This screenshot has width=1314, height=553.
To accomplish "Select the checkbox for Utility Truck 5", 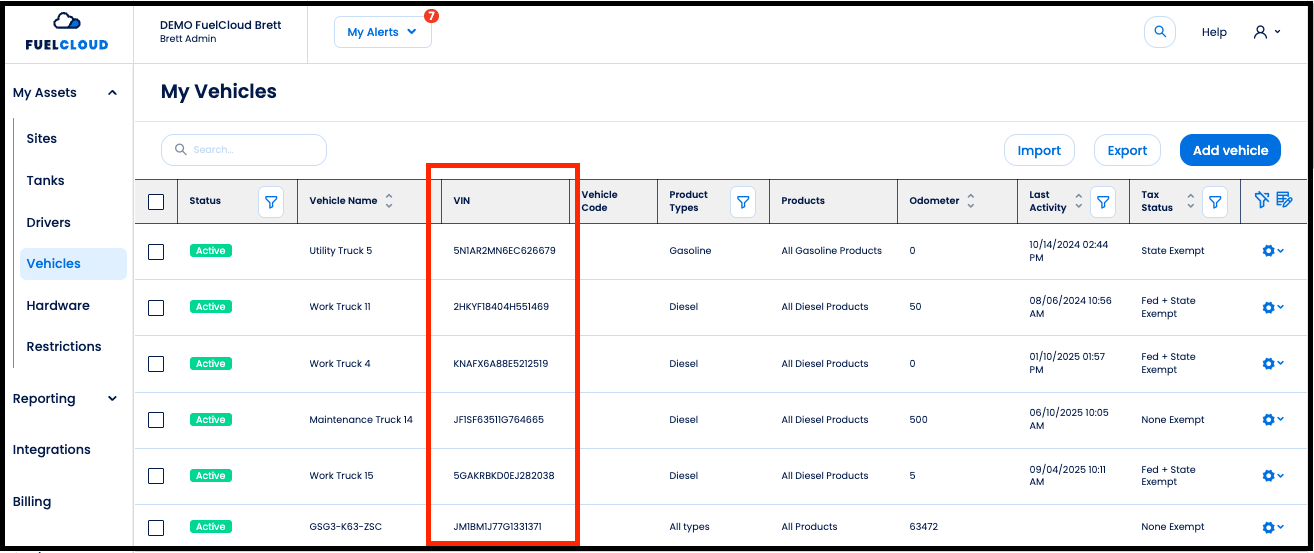I will coord(156,252).
